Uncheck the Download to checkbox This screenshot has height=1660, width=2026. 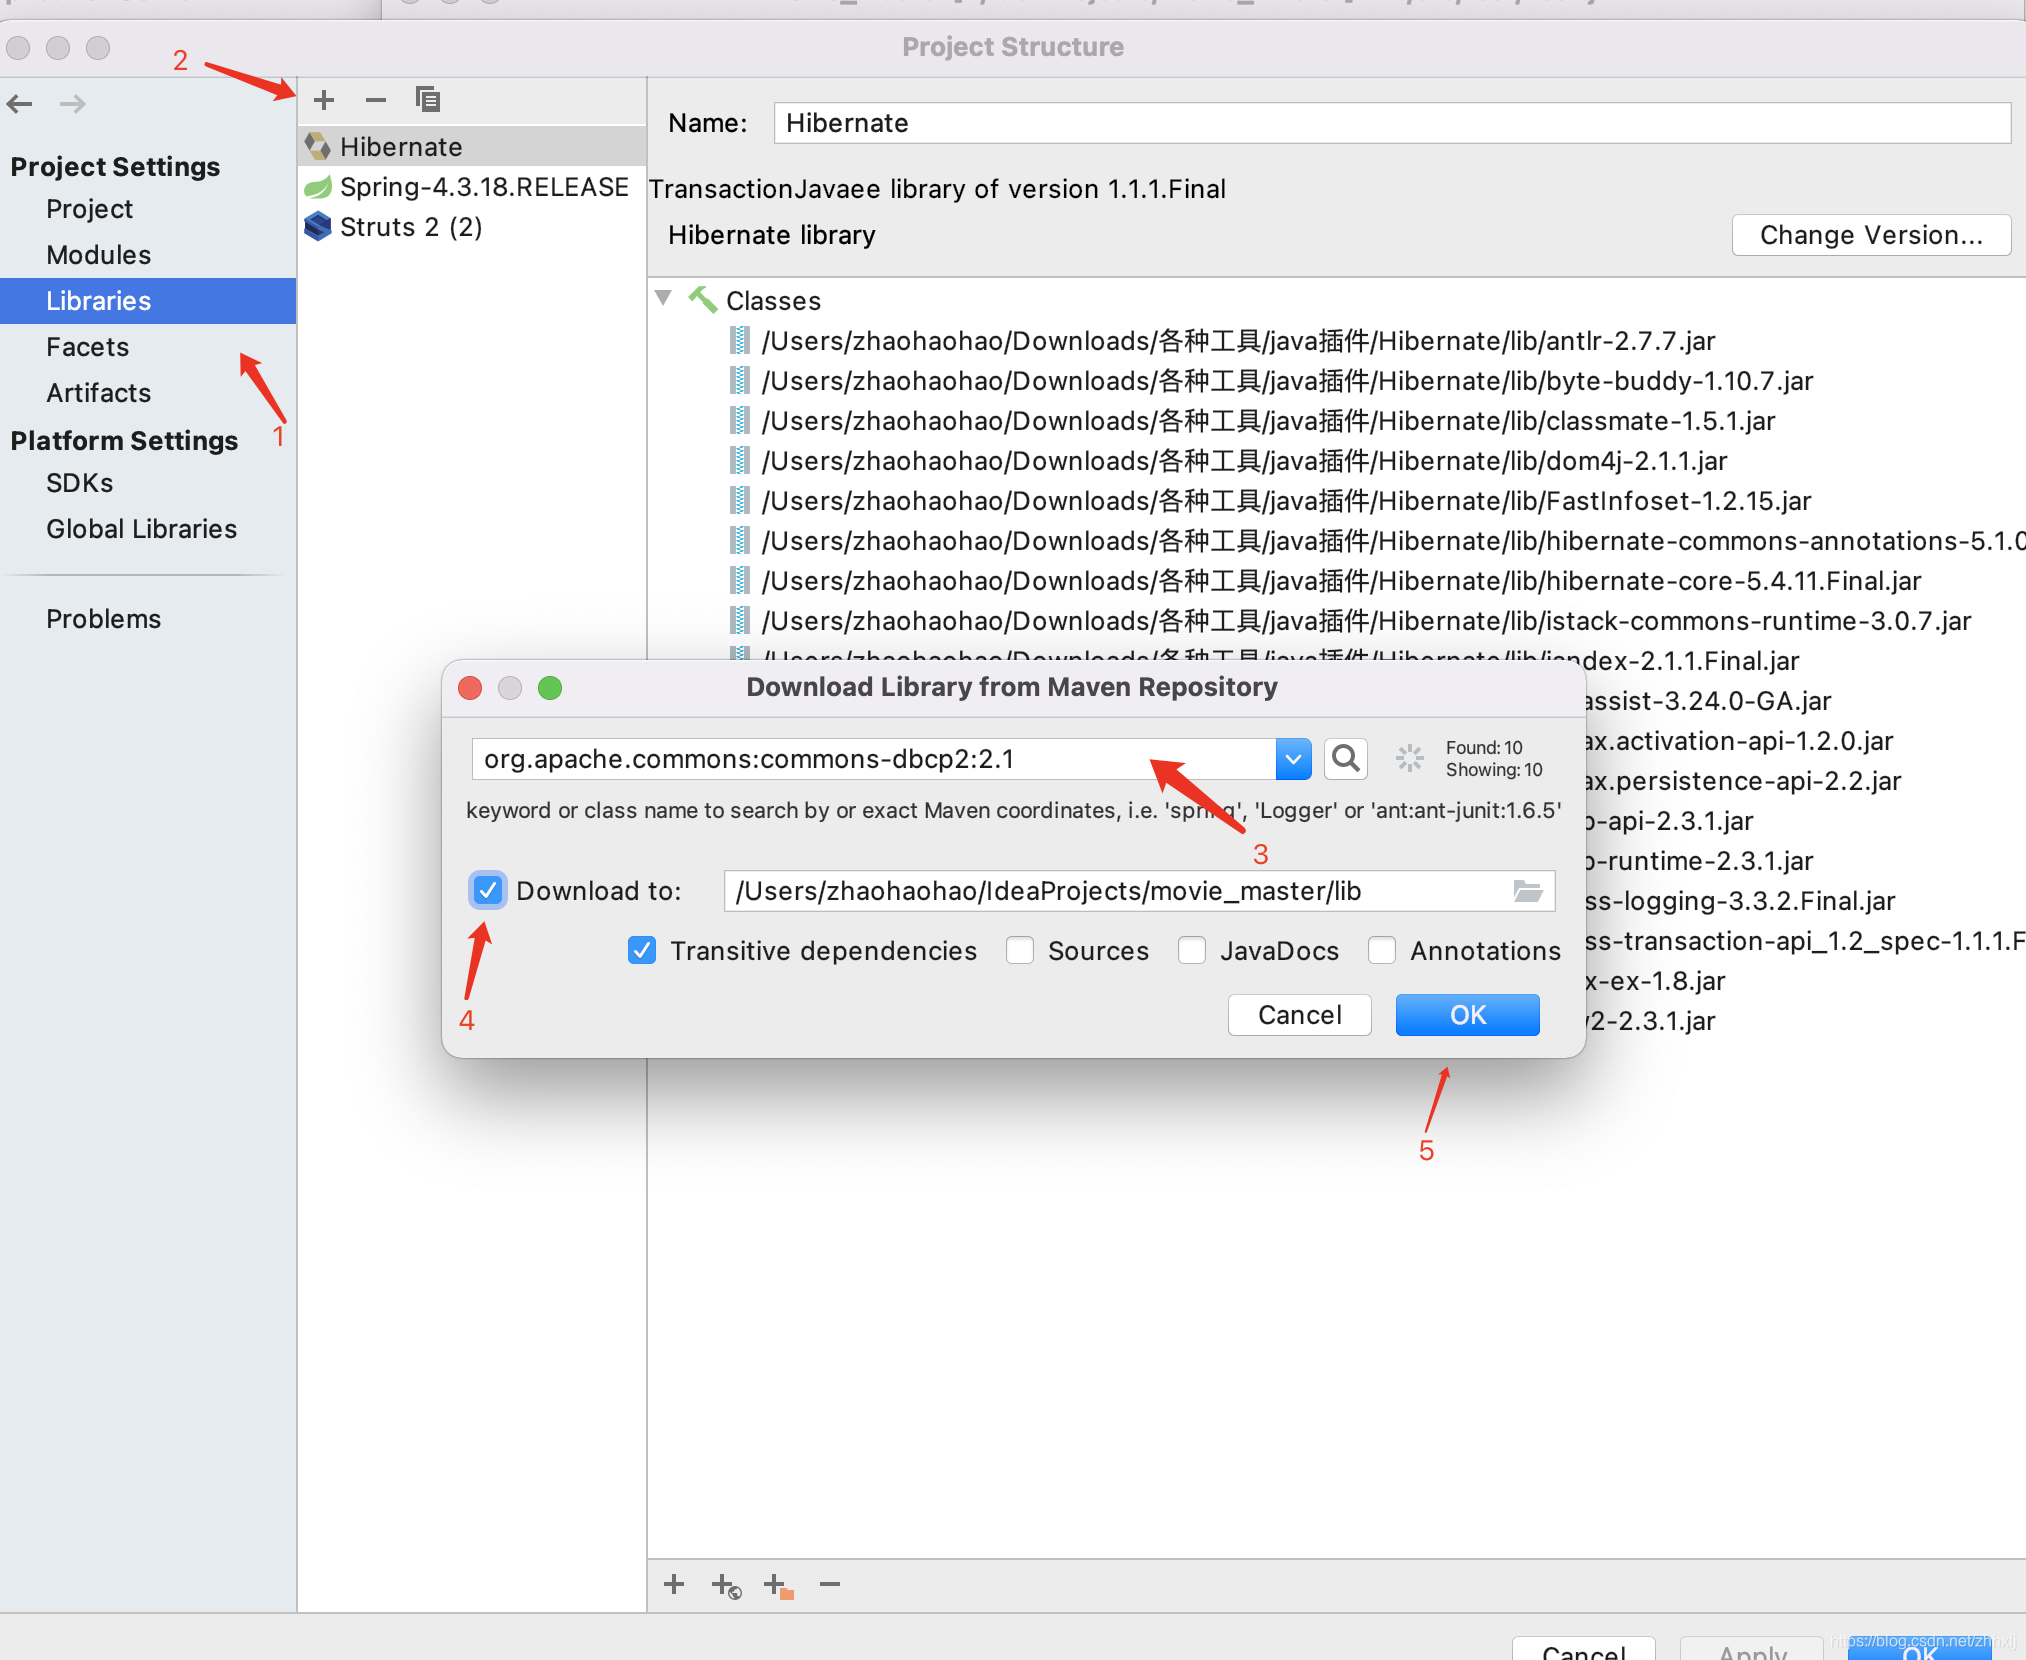coord(488,890)
